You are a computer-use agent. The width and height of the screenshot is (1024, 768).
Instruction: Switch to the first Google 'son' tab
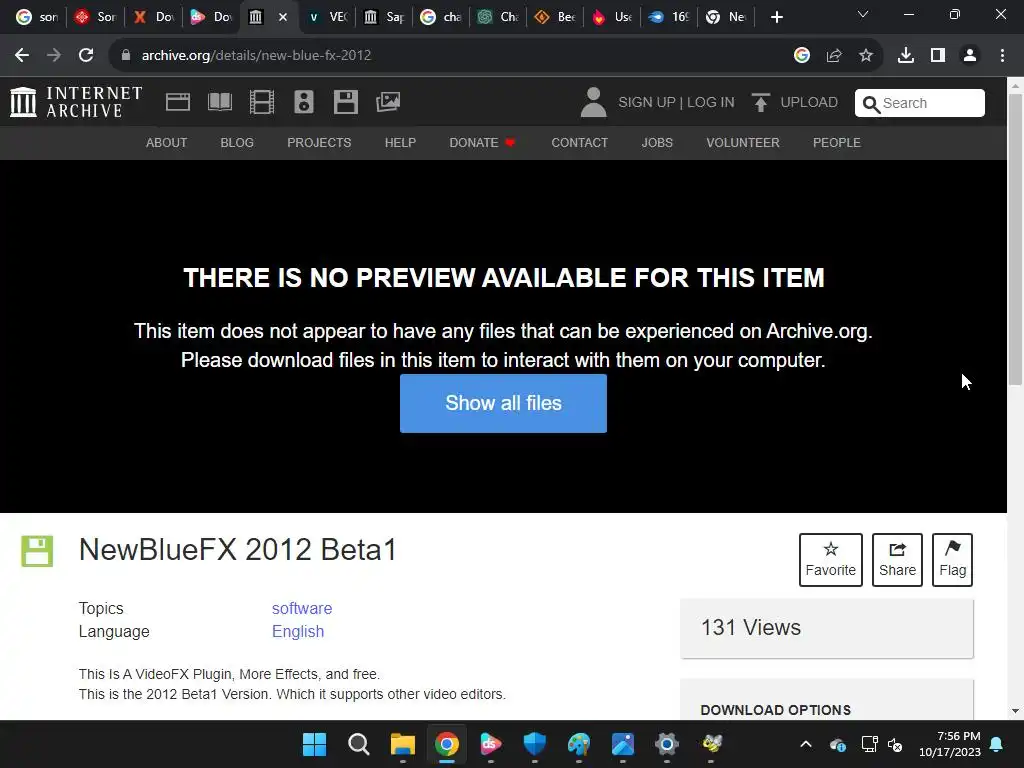tap(37, 17)
